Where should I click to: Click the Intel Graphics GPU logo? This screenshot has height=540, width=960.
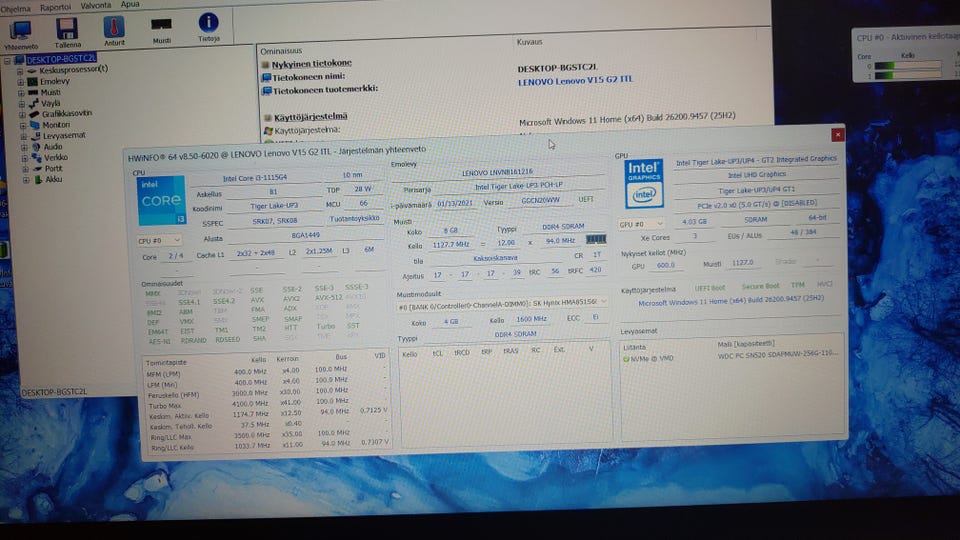644,184
